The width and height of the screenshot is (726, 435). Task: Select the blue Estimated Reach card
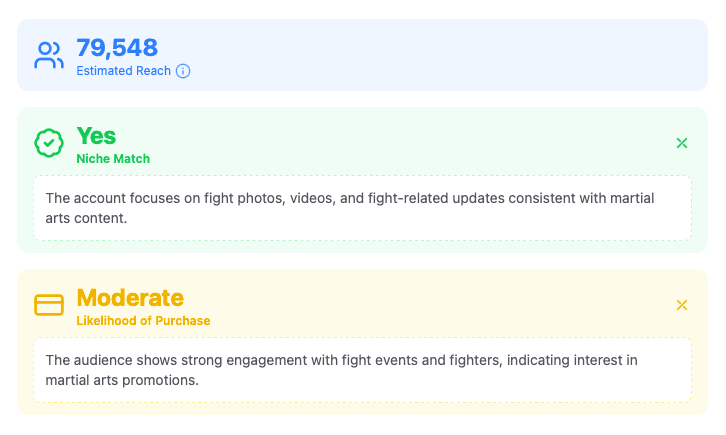pyautogui.click(x=363, y=55)
